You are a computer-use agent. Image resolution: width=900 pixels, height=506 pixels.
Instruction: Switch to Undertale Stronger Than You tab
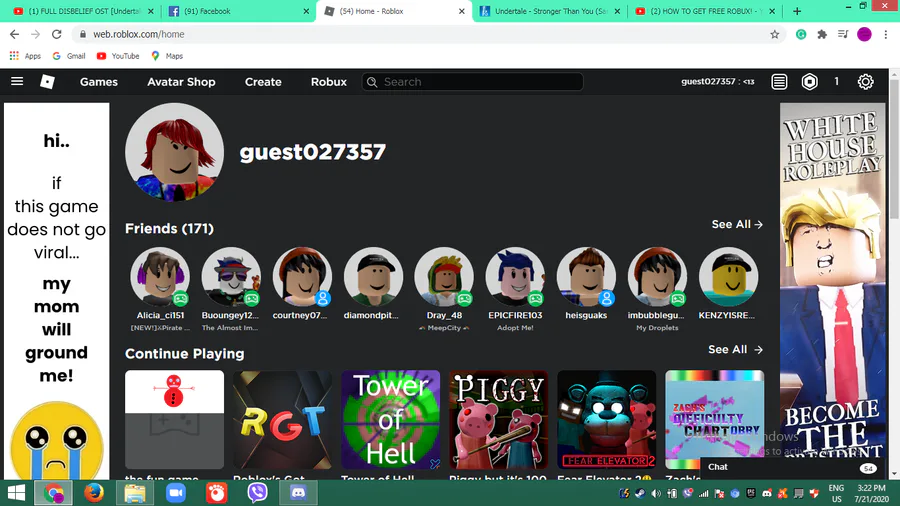pyautogui.click(x=549, y=11)
